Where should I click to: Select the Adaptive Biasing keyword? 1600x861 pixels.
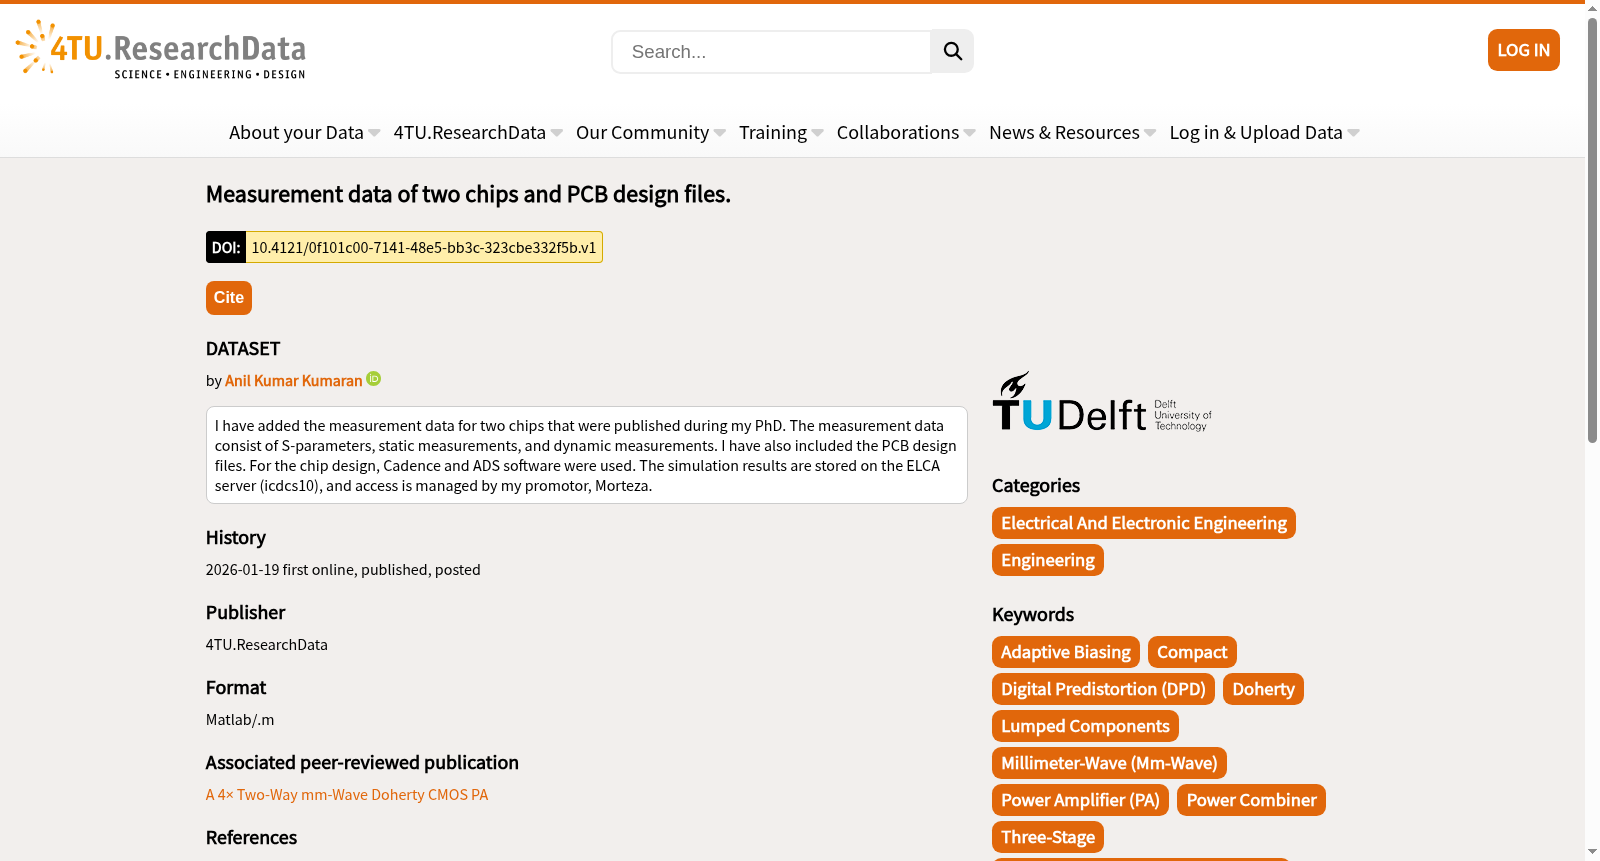pyautogui.click(x=1066, y=652)
